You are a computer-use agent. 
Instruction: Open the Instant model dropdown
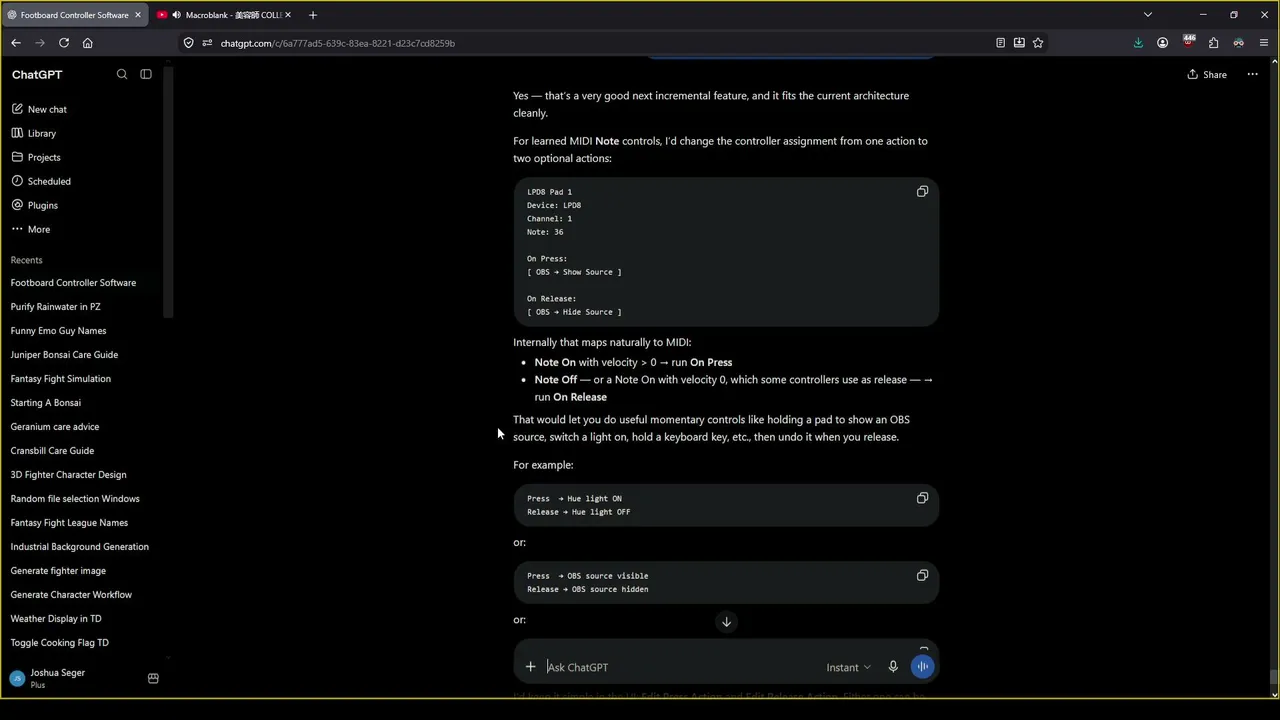point(848,667)
